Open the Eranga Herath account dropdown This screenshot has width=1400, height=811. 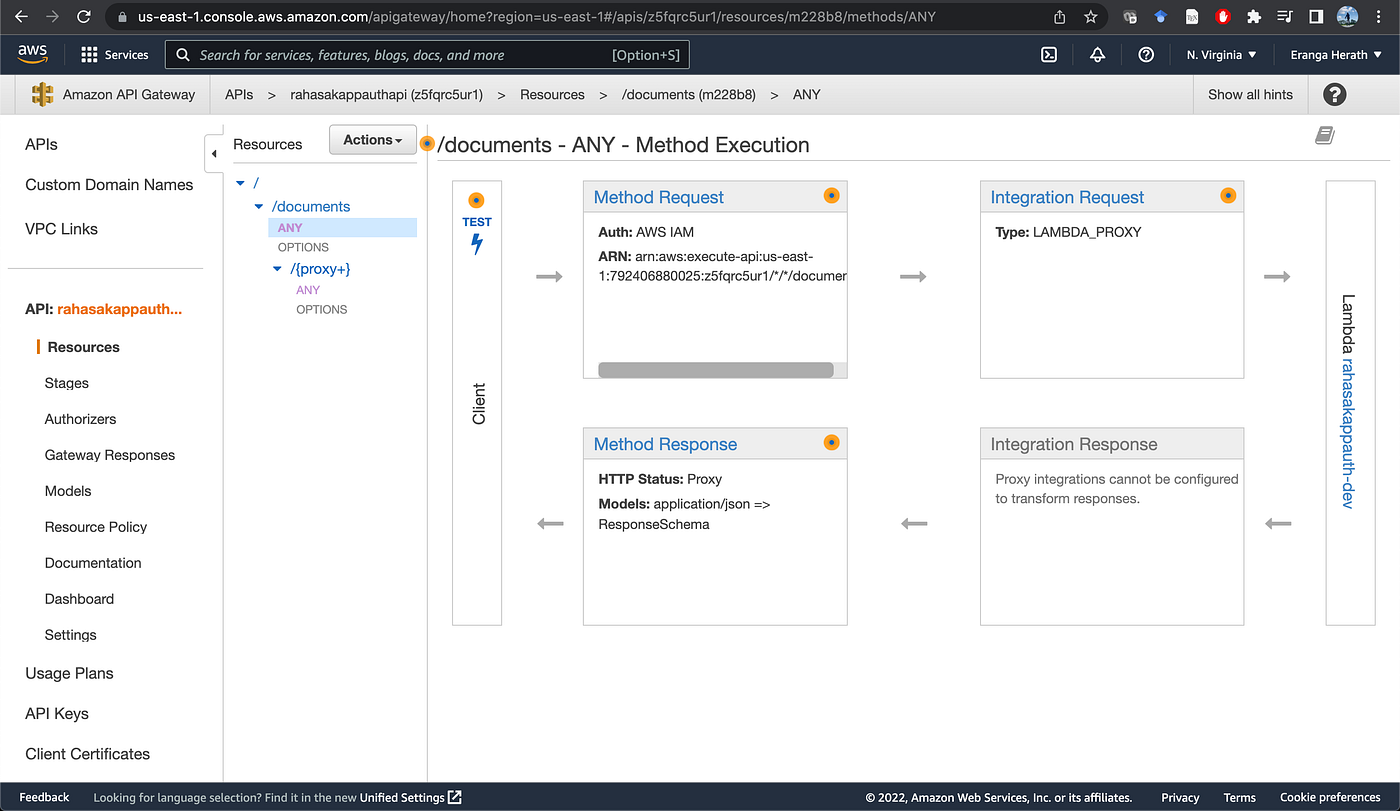(x=1336, y=55)
